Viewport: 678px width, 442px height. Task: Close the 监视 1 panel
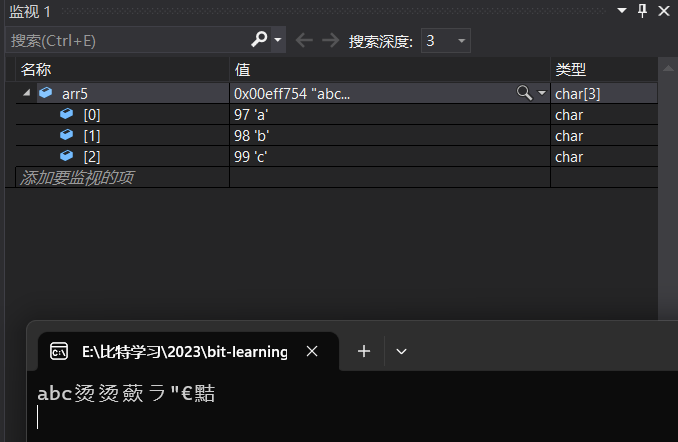point(664,11)
